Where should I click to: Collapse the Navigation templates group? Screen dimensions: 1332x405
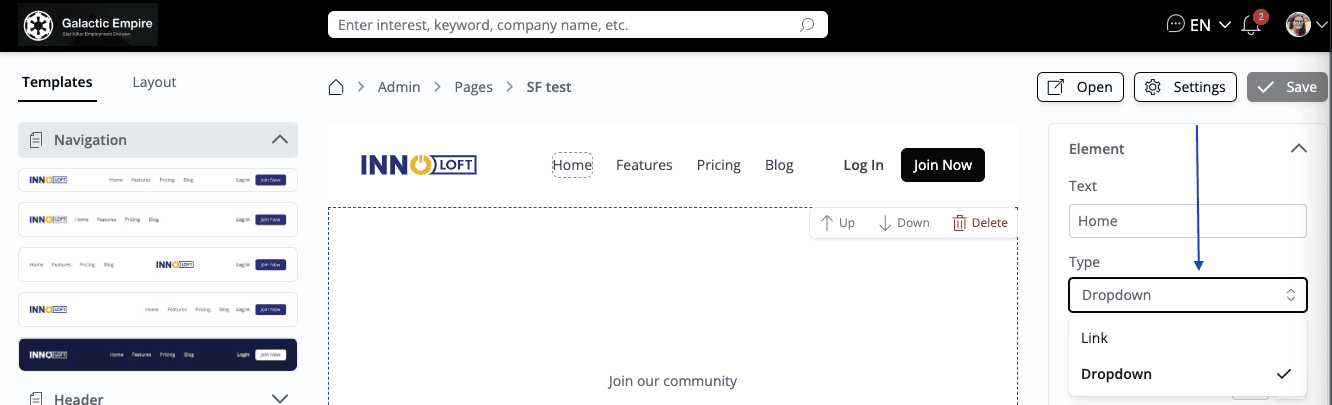pos(280,140)
